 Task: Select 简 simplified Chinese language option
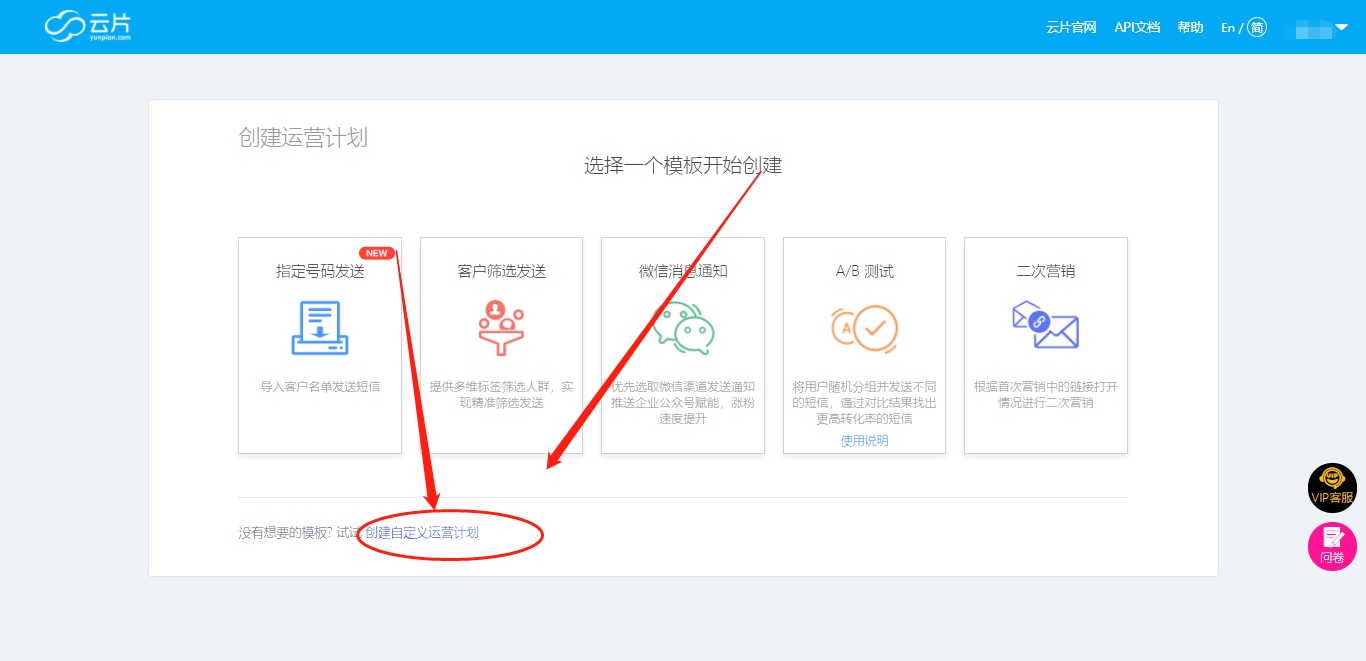coord(1257,28)
